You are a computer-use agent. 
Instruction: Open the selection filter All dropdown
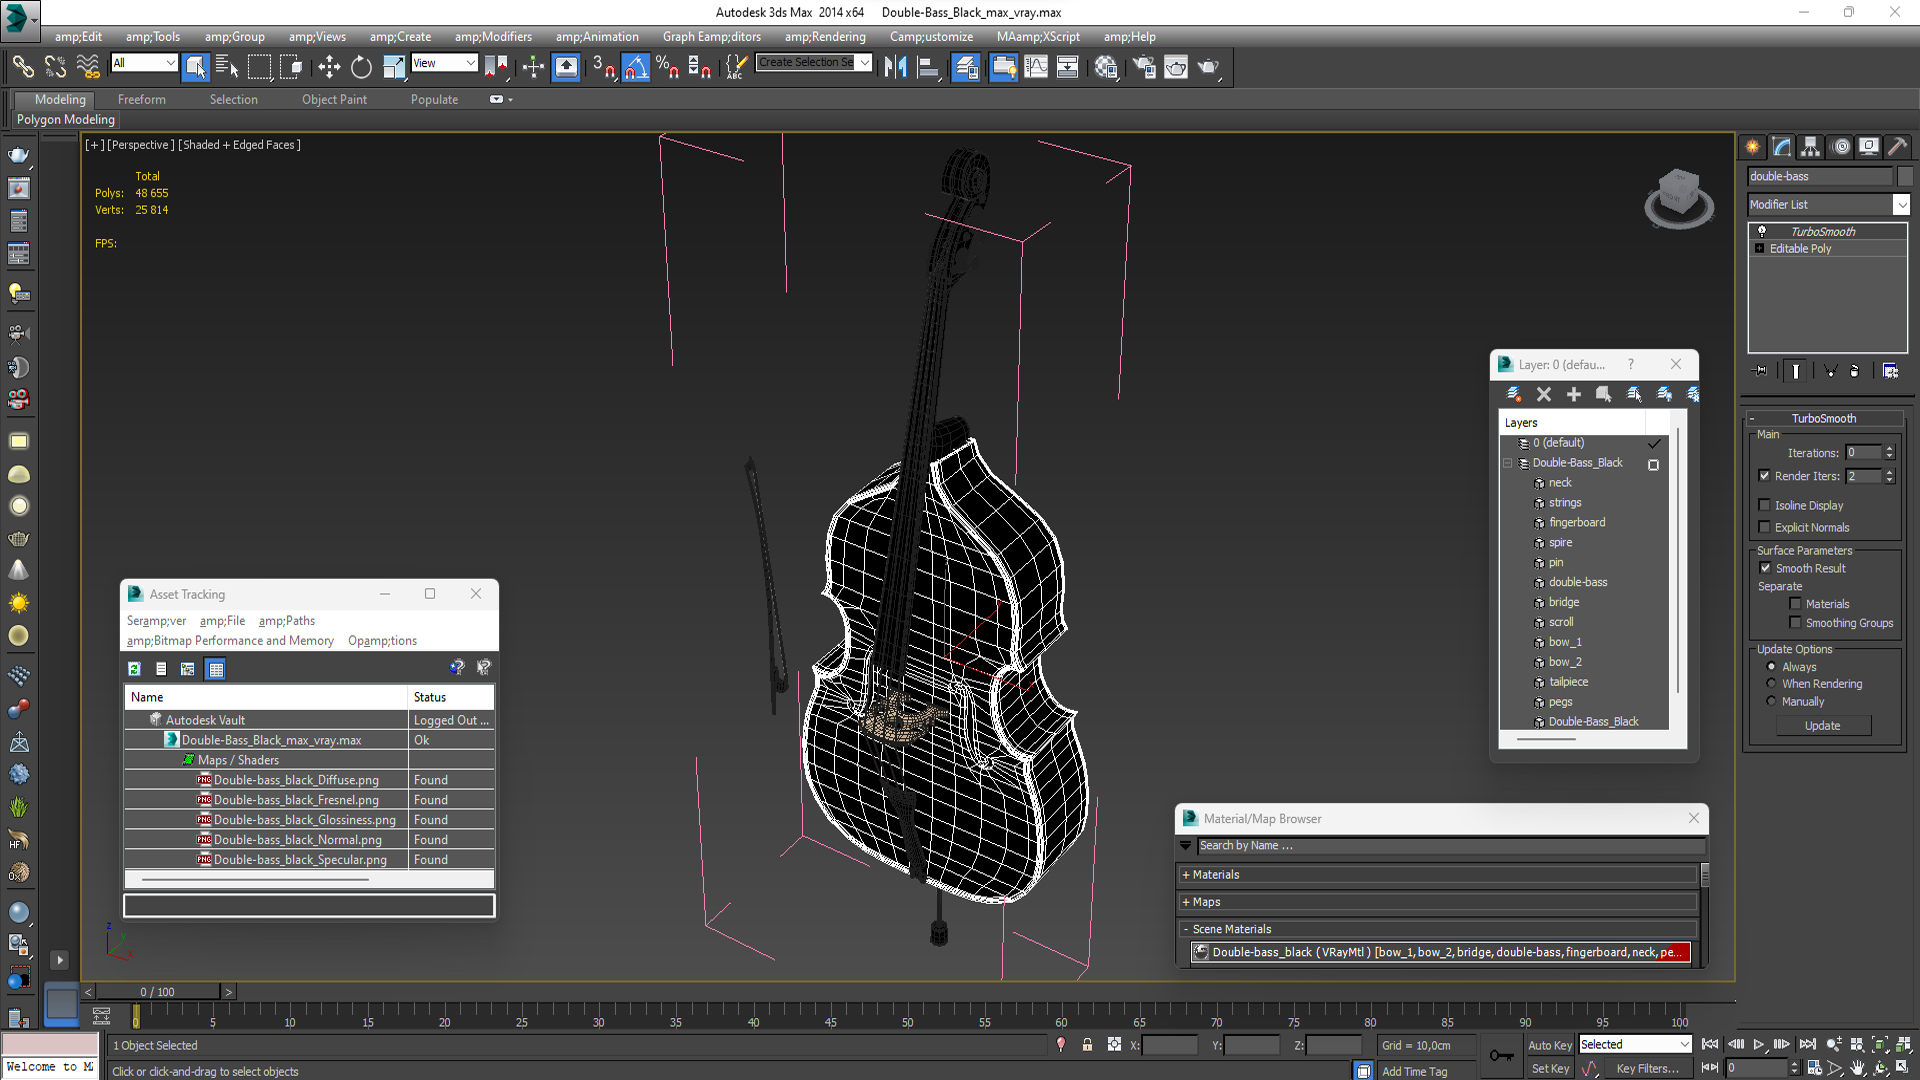click(144, 63)
